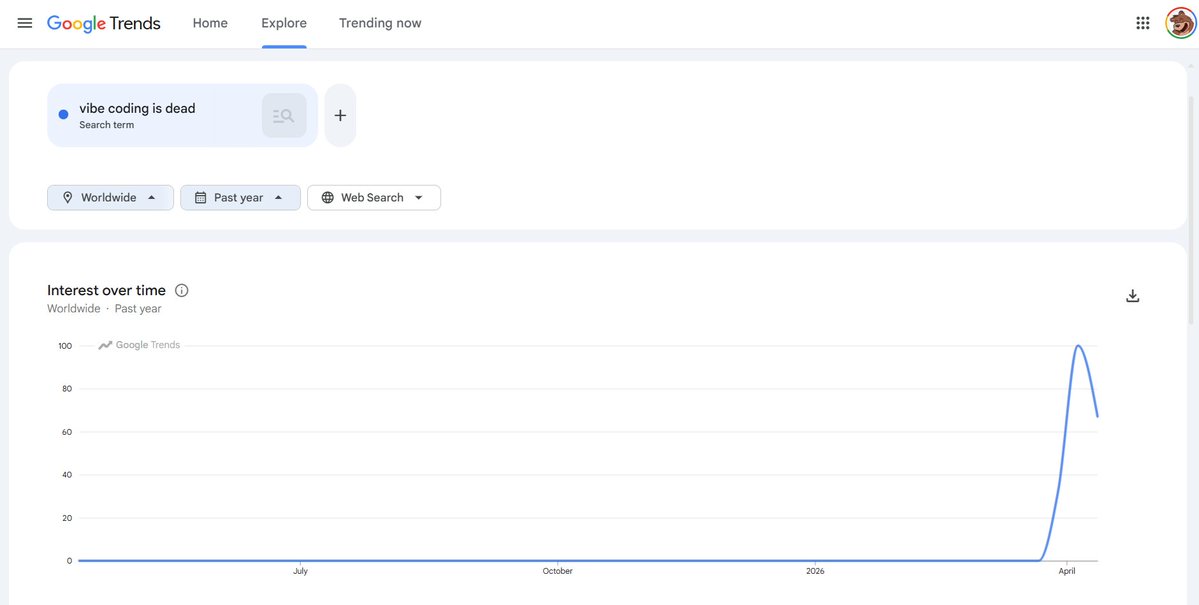Click the 'Search term' label under query

(x=106, y=125)
